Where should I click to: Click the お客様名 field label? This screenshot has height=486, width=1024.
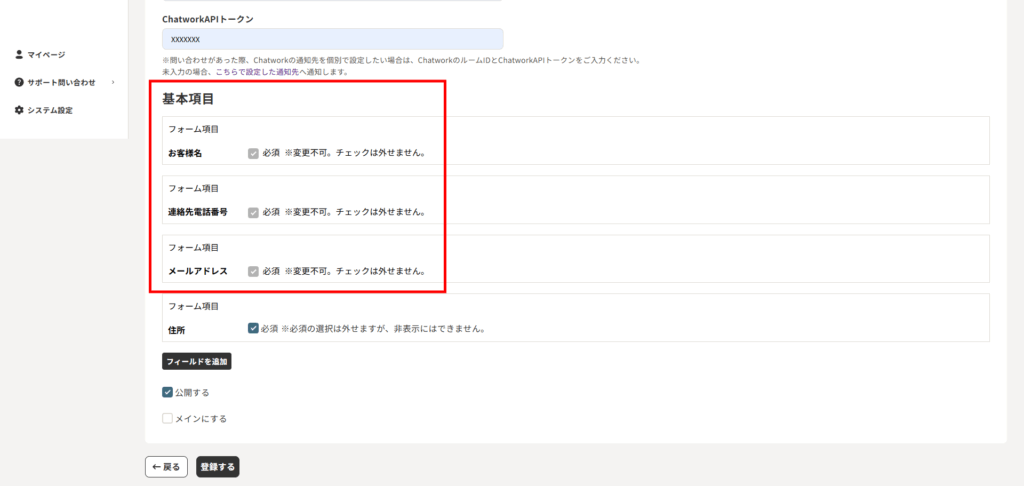(185, 154)
